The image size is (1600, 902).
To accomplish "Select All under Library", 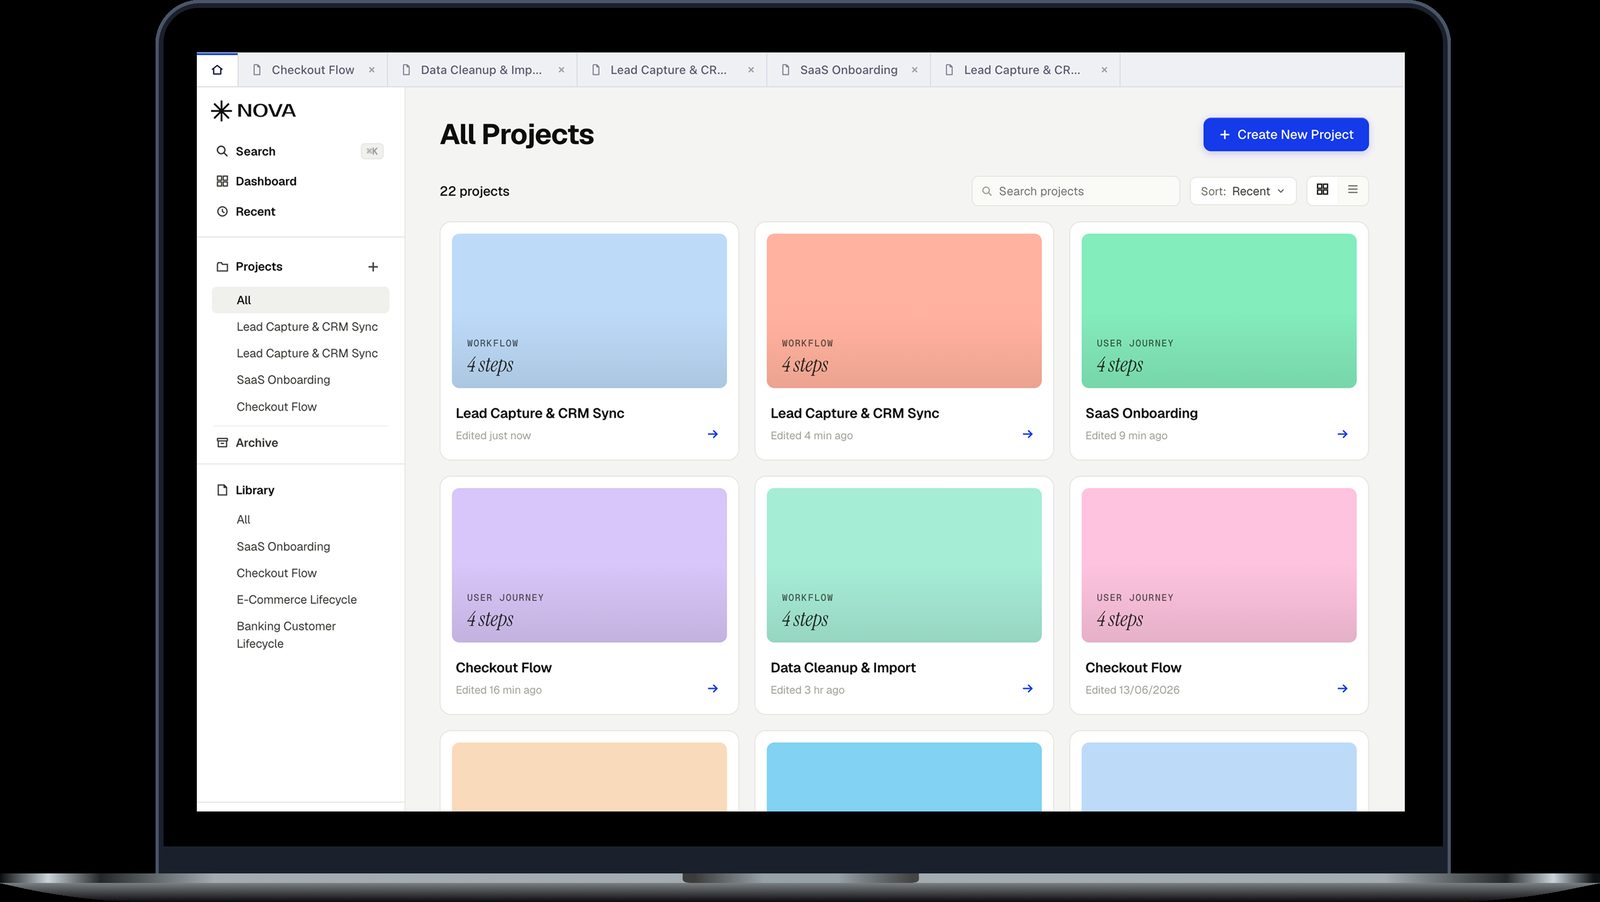I will [243, 520].
